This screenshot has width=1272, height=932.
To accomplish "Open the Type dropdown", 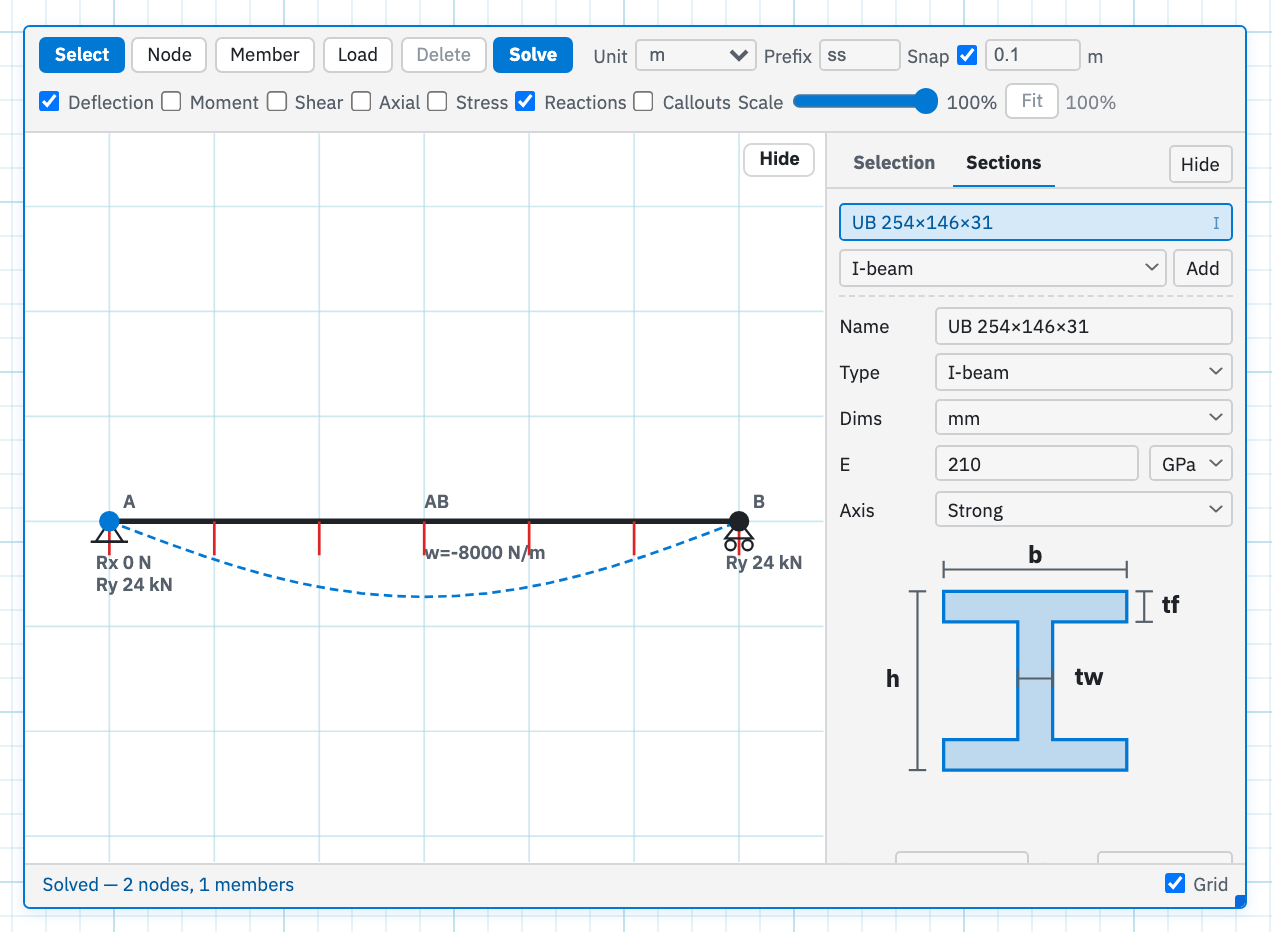I will pos(1083,372).
